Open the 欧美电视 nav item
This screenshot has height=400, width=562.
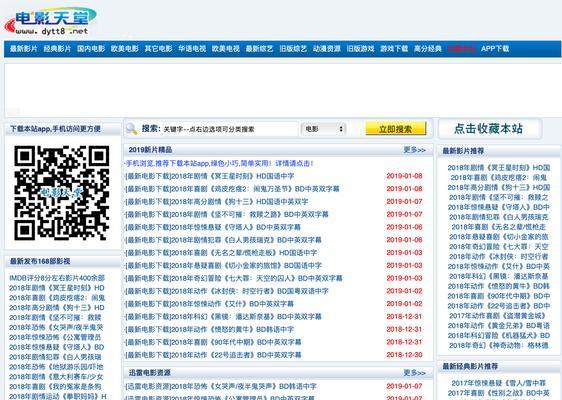click(x=226, y=49)
